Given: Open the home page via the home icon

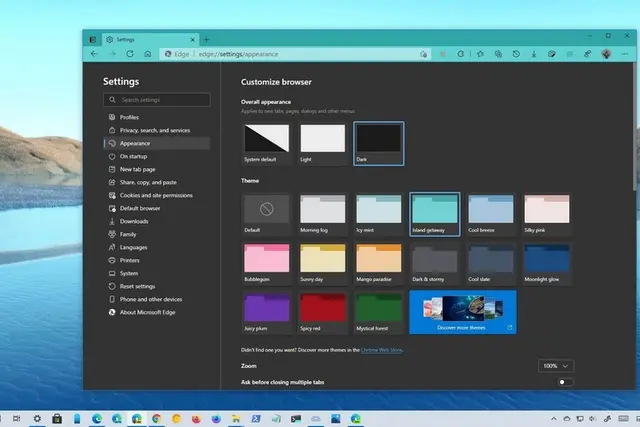Looking at the screenshot, I should point(148,54).
